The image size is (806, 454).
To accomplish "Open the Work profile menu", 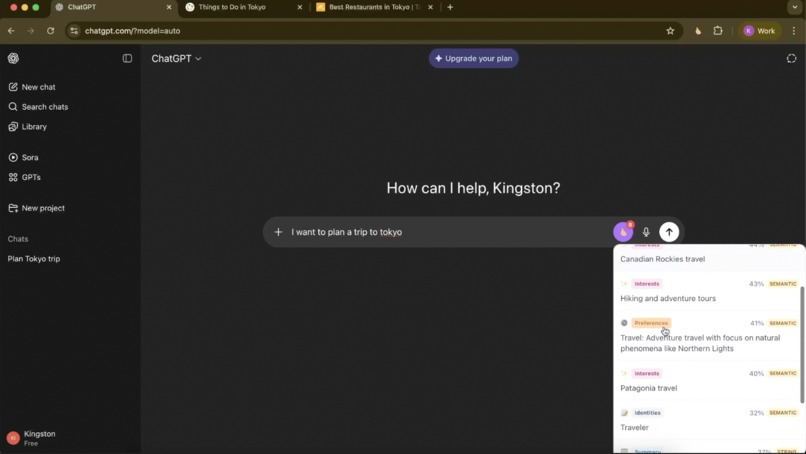I will 760,31.
